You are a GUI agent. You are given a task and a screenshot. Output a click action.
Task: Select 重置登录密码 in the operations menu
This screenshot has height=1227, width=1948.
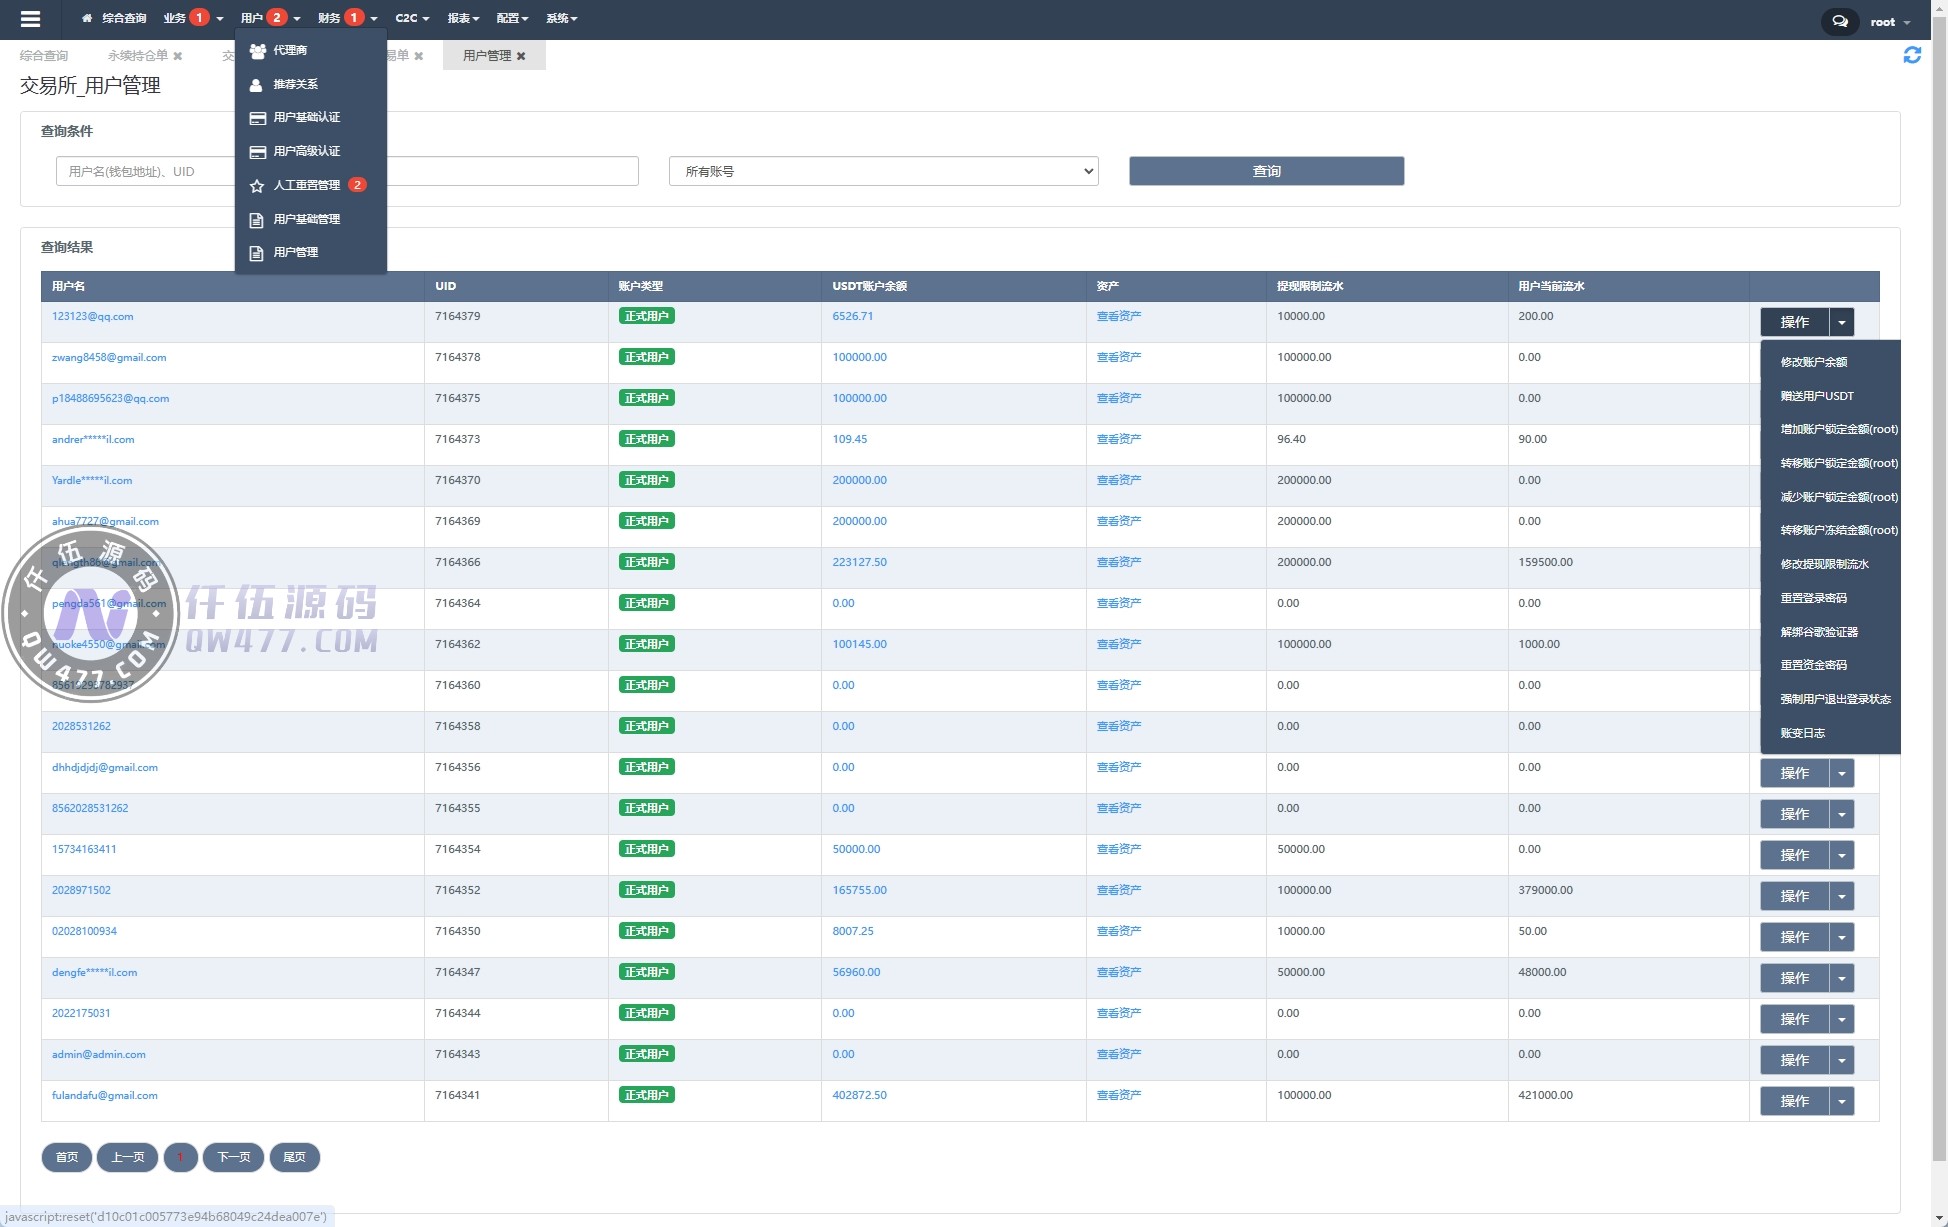coord(1813,598)
